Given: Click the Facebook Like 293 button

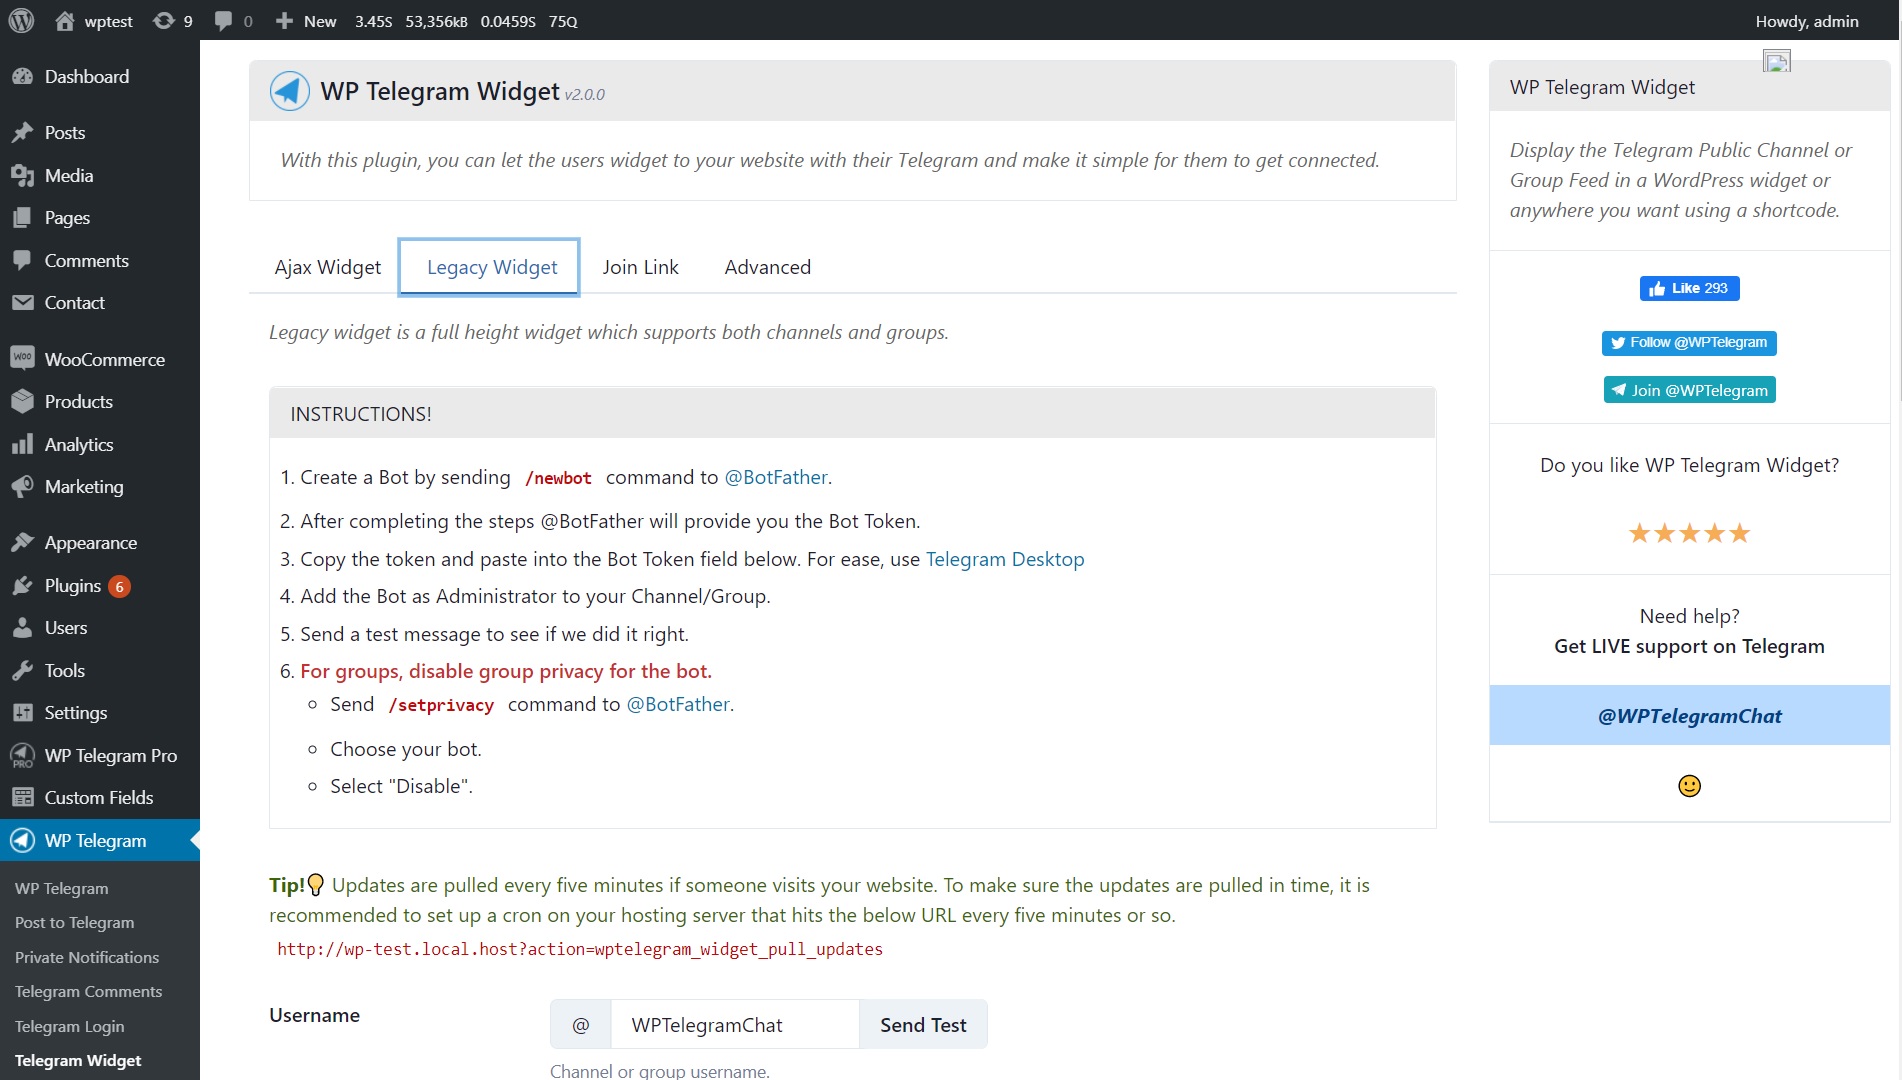Looking at the screenshot, I should [1689, 289].
